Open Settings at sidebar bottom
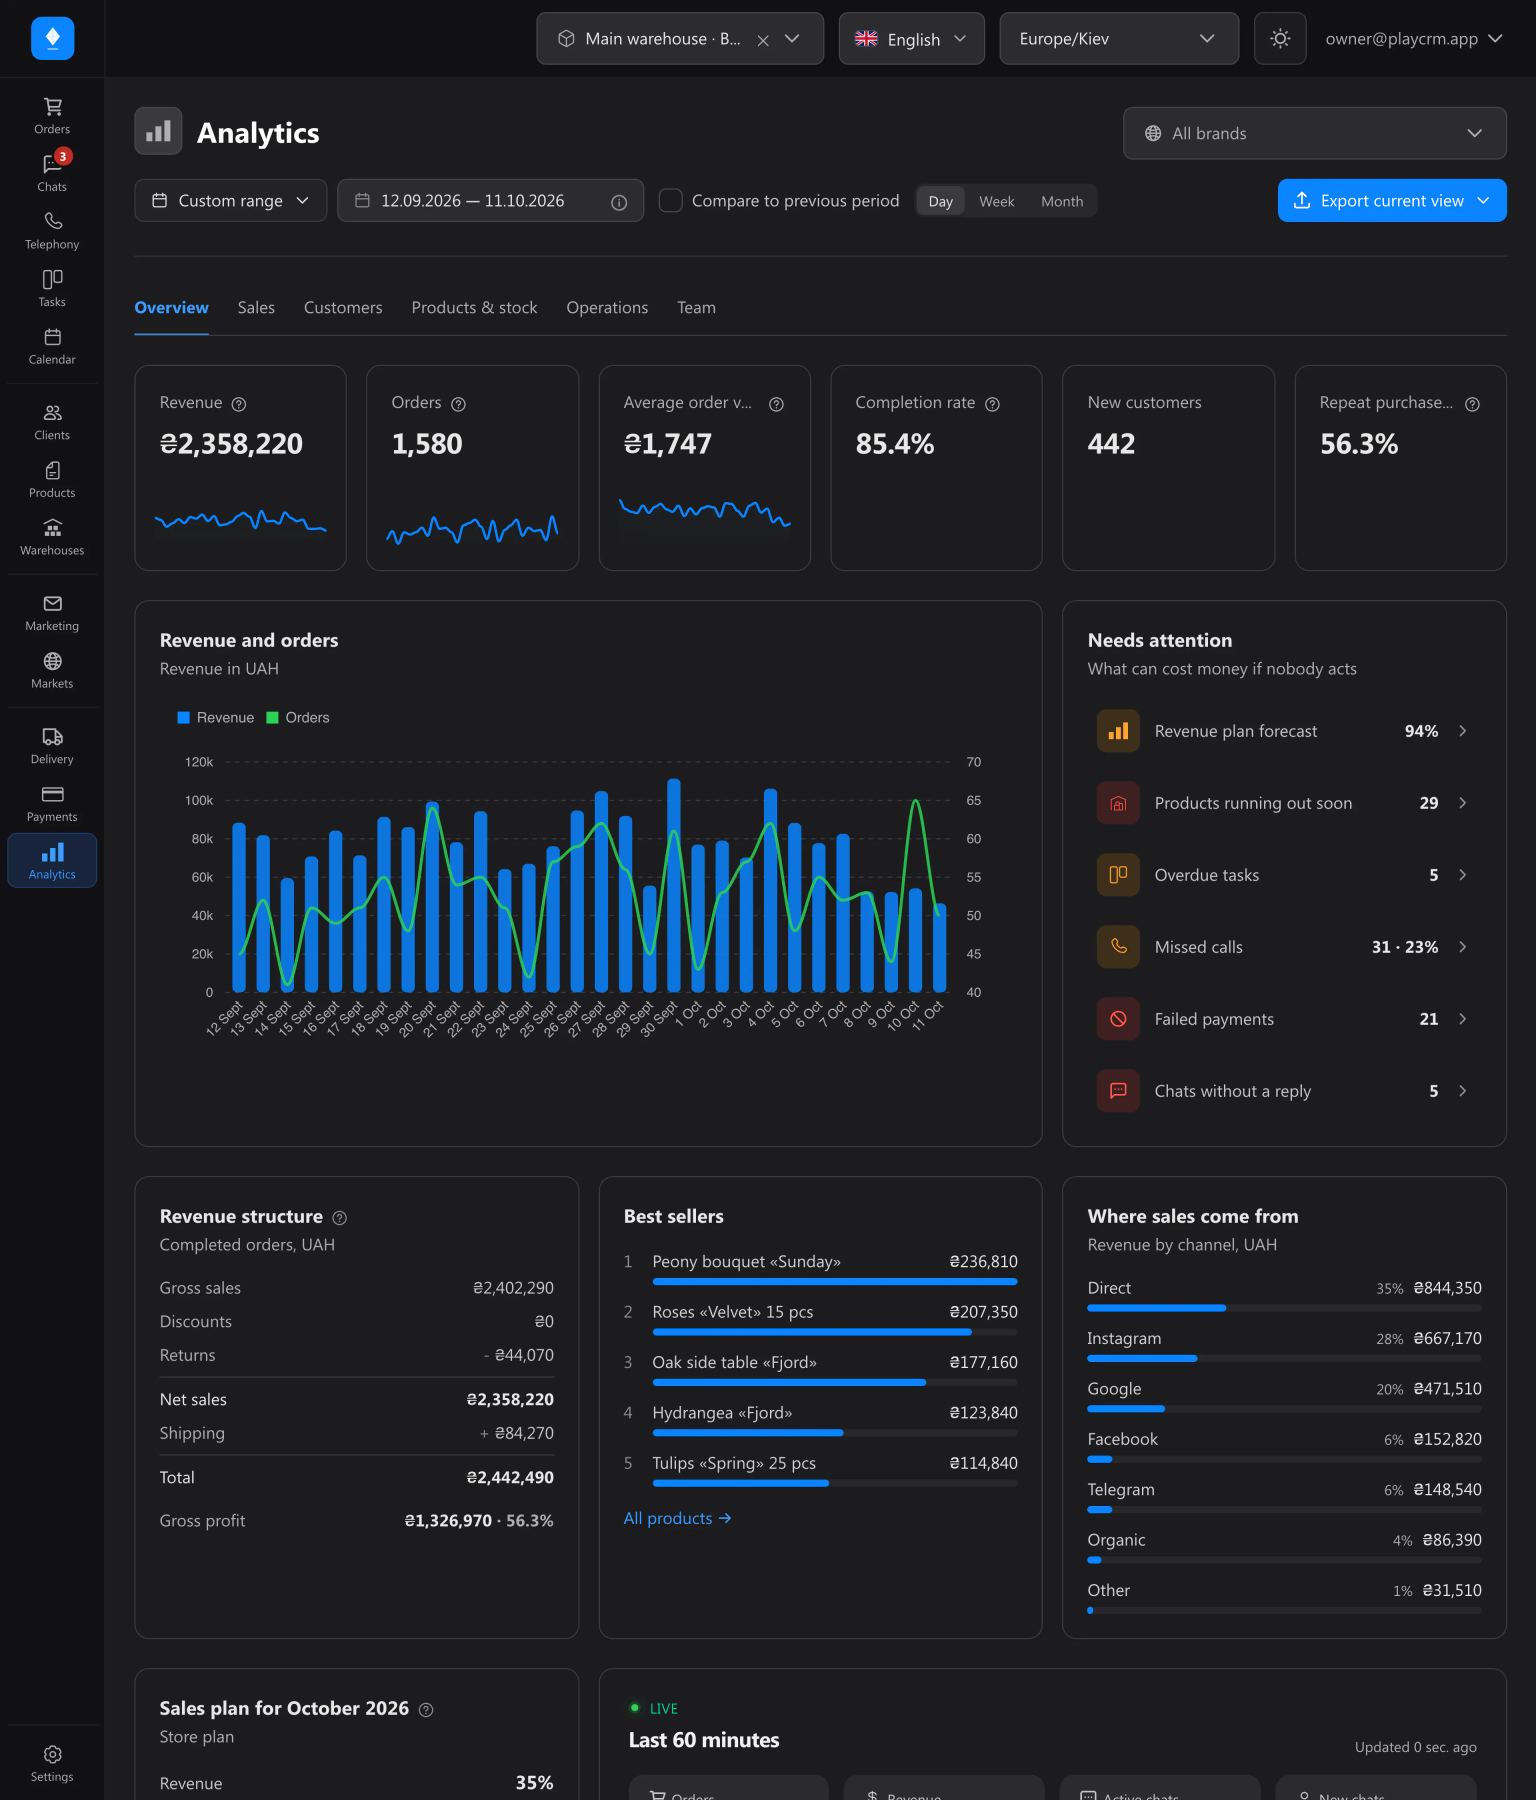1536x1800 pixels. click(x=52, y=1764)
